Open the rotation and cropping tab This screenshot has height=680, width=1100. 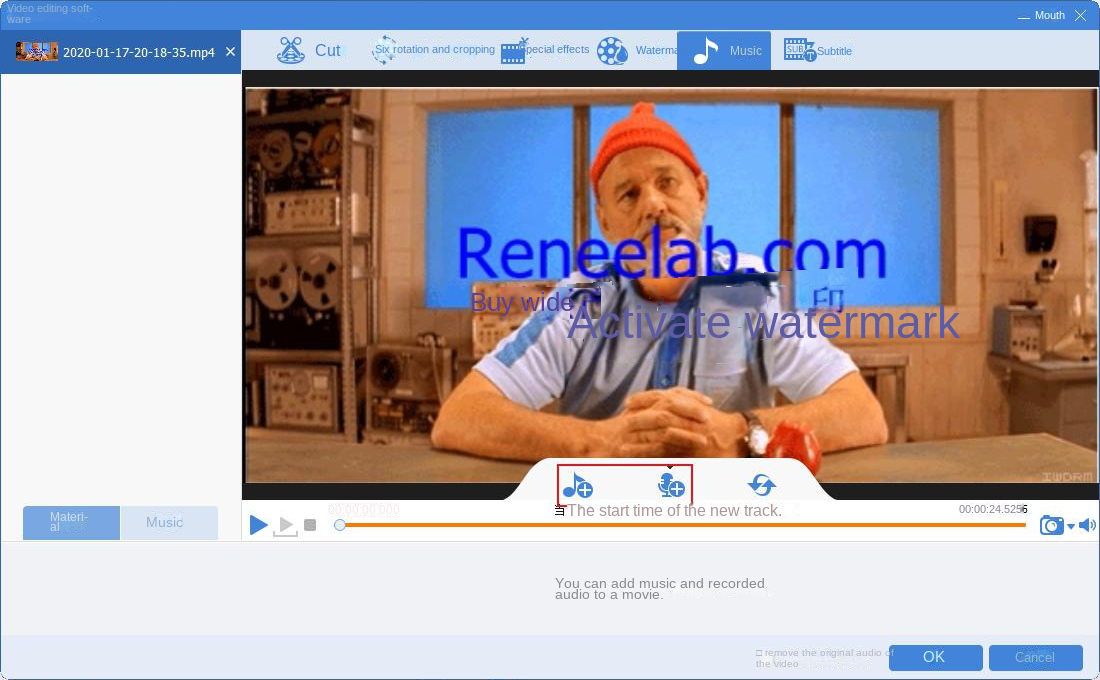pyautogui.click(x=433, y=50)
